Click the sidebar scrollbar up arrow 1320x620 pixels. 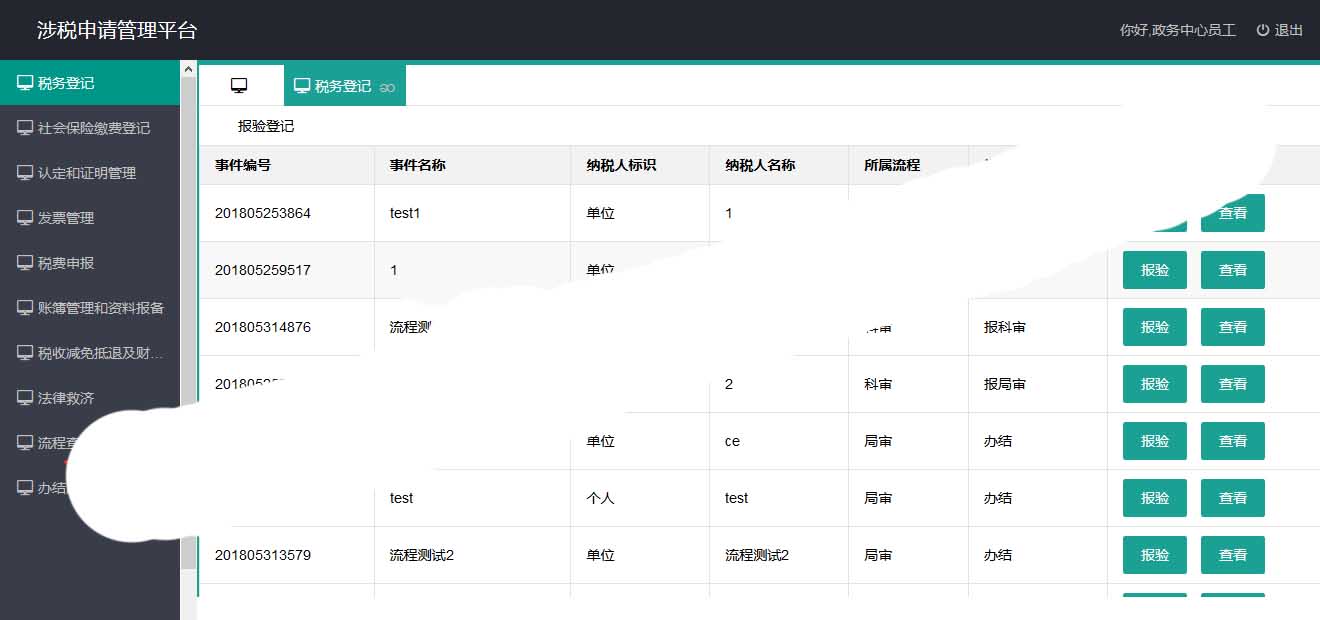pyautogui.click(x=188, y=69)
